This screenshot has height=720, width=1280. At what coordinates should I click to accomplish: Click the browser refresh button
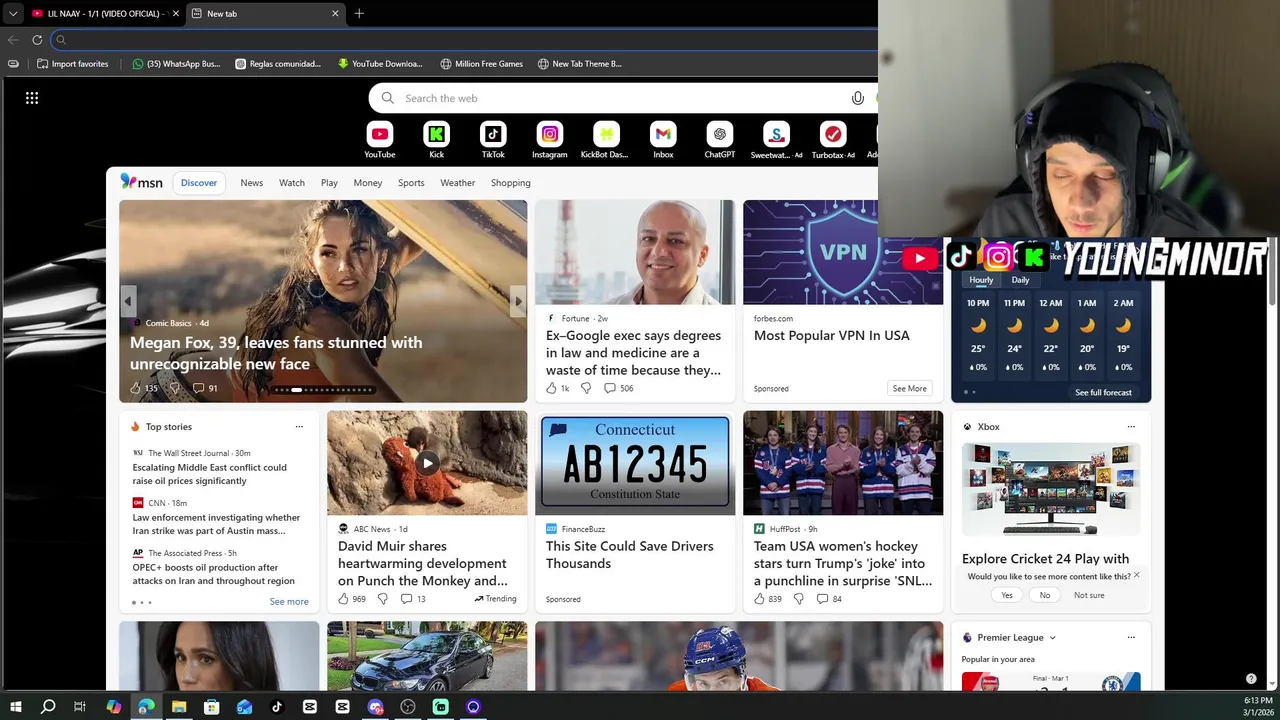click(37, 40)
